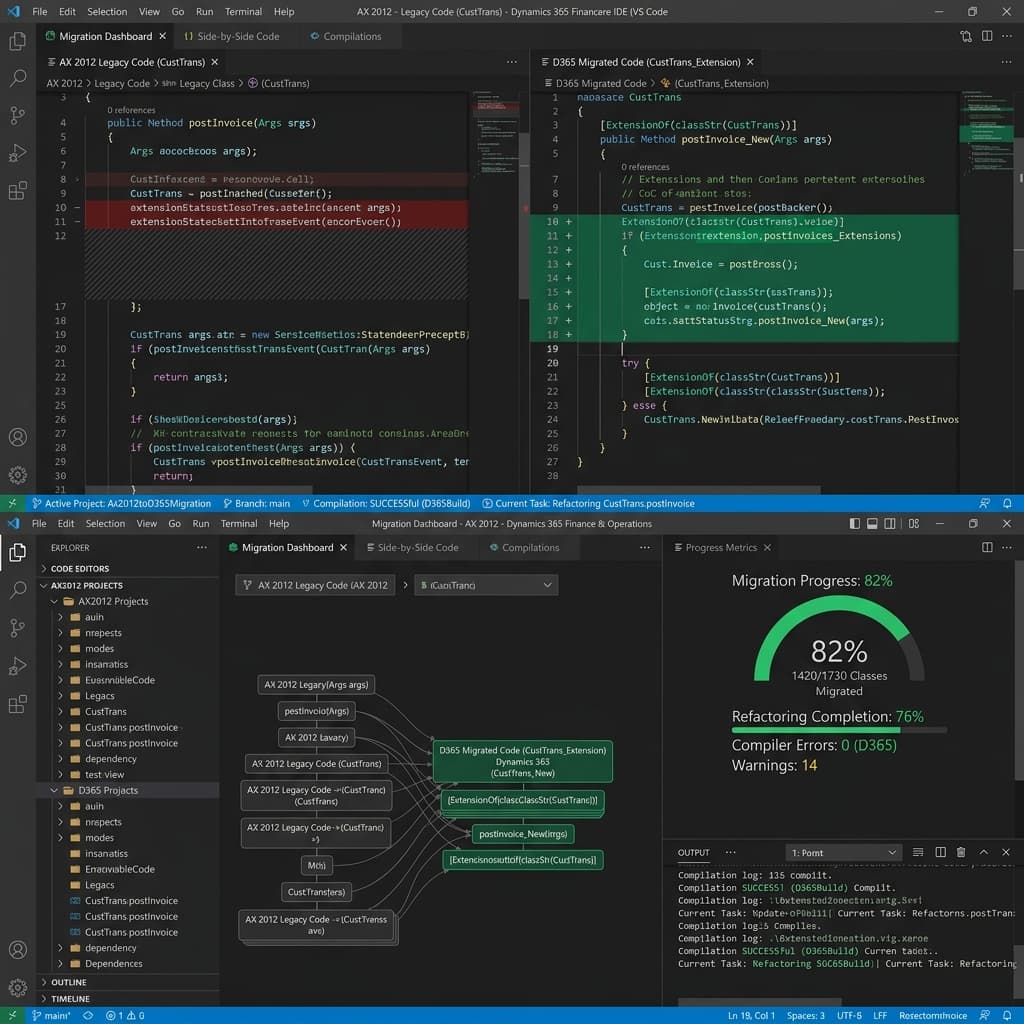The image size is (1024, 1024).
Task: Click the list lines icon in Output panel toolbar
Action: click(918, 852)
